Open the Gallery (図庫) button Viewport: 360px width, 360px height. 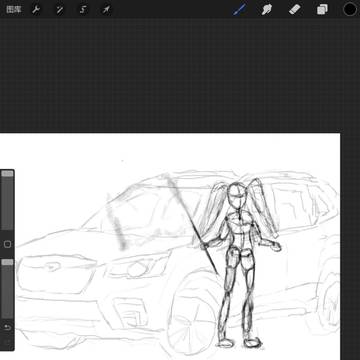(13, 9)
